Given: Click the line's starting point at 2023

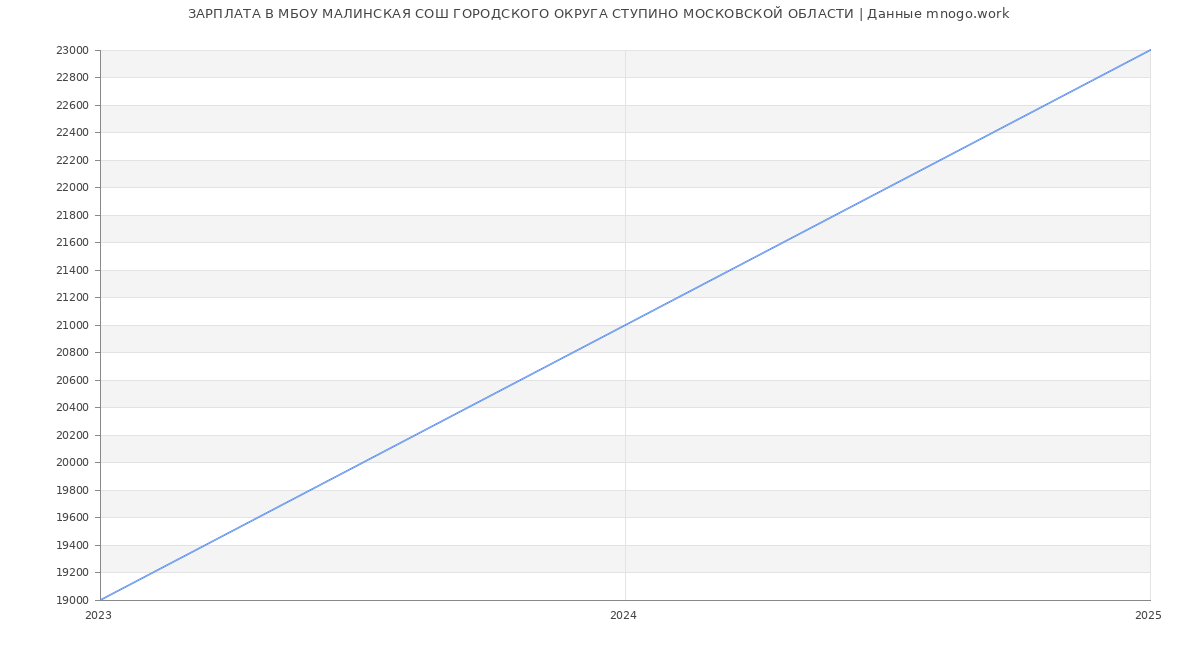Looking at the screenshot, I should tap(100, 600).
